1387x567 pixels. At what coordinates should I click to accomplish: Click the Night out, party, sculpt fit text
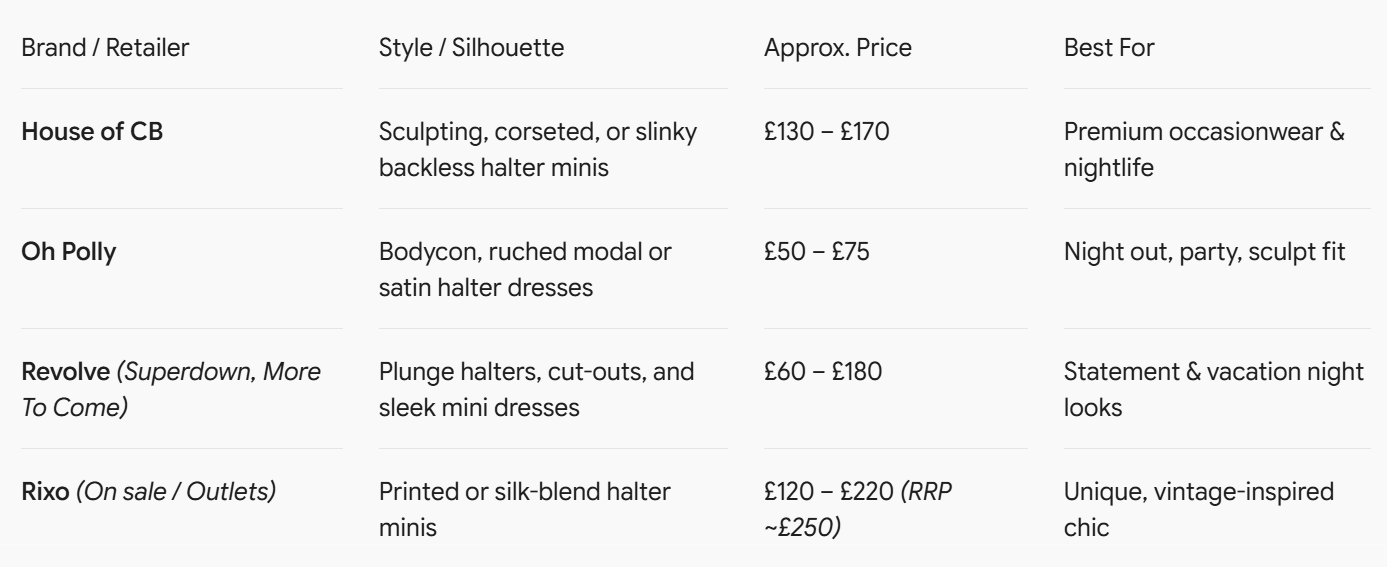[1204, 252]
